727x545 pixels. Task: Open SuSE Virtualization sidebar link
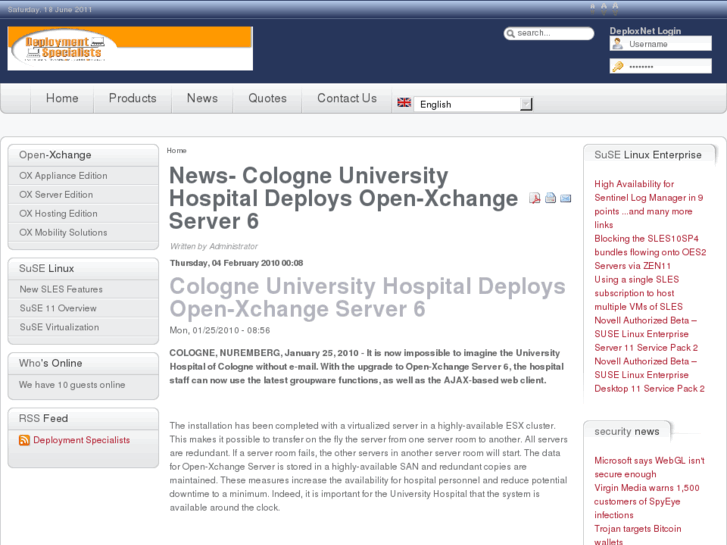tap(59, 327)
